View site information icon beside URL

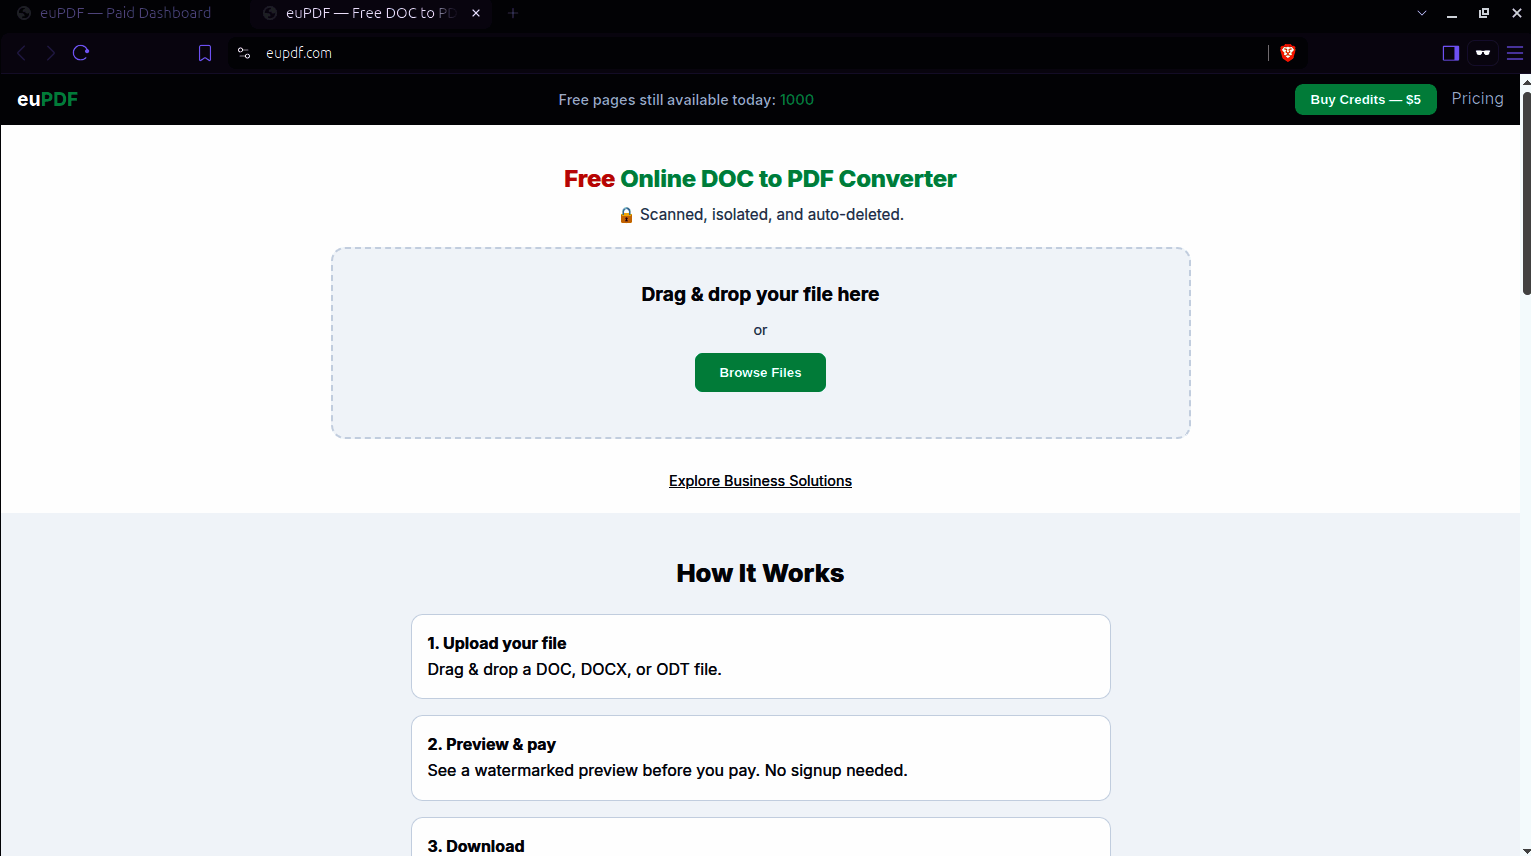coord(244,53)
